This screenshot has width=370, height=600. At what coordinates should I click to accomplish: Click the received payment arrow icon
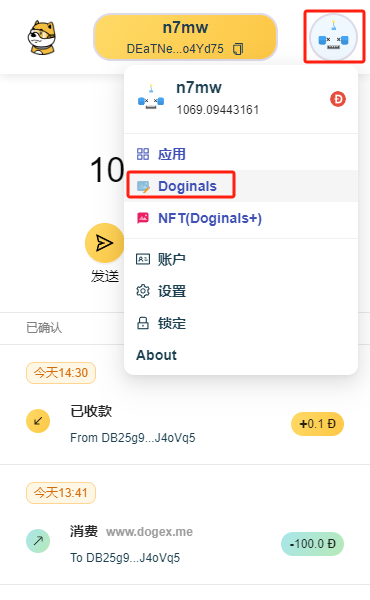click(x=38, y=421)
